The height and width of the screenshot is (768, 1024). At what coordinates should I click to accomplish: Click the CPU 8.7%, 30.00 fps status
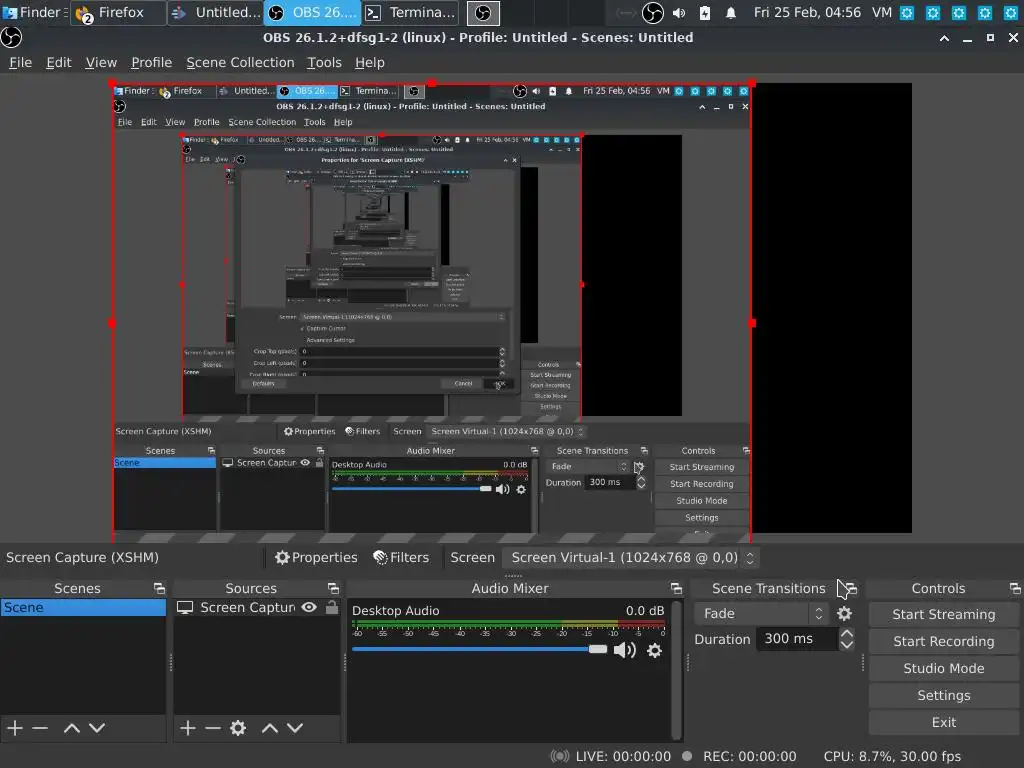pyautogui.click(x=892, y=756)
